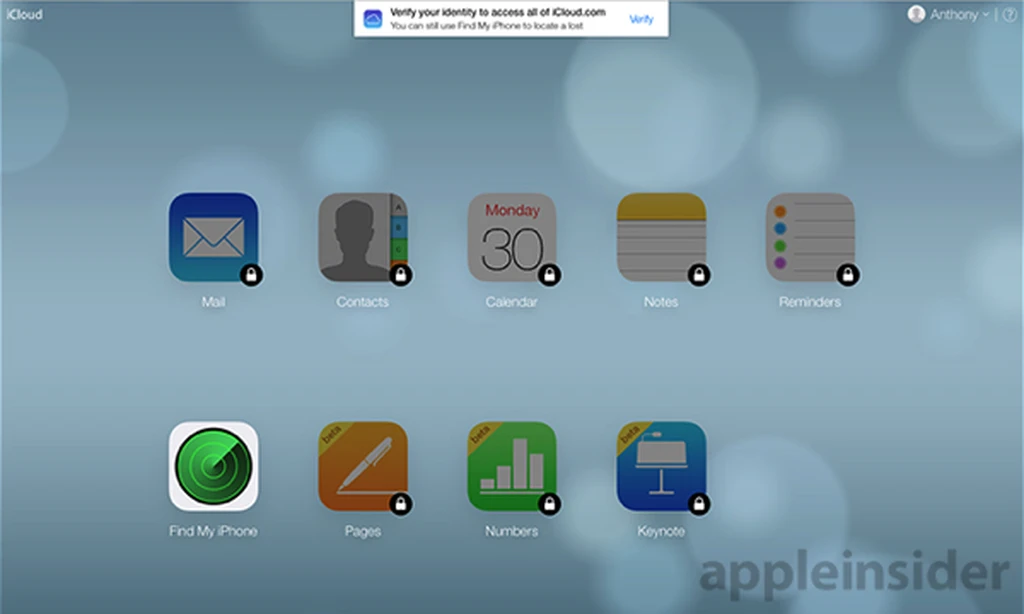The height and width of the screenshot is (614, 1024).
Task: Click the lock badge on Calendar
Action: coord(549,275)
